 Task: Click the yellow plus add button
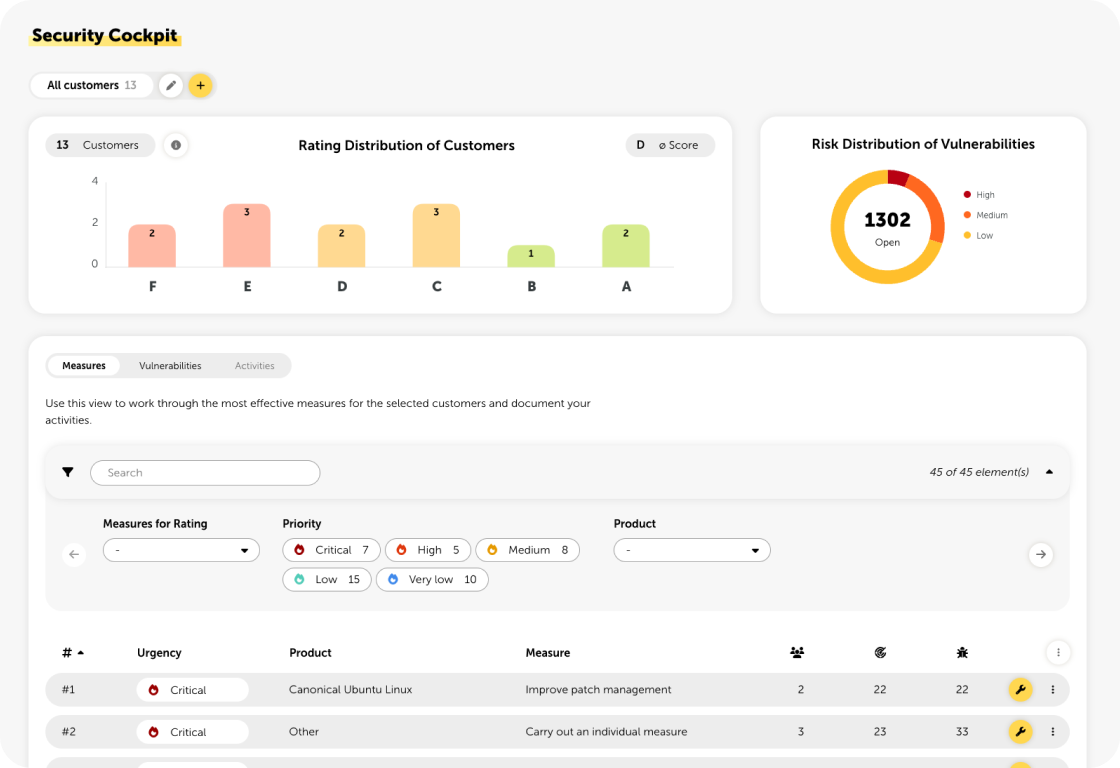200,86
